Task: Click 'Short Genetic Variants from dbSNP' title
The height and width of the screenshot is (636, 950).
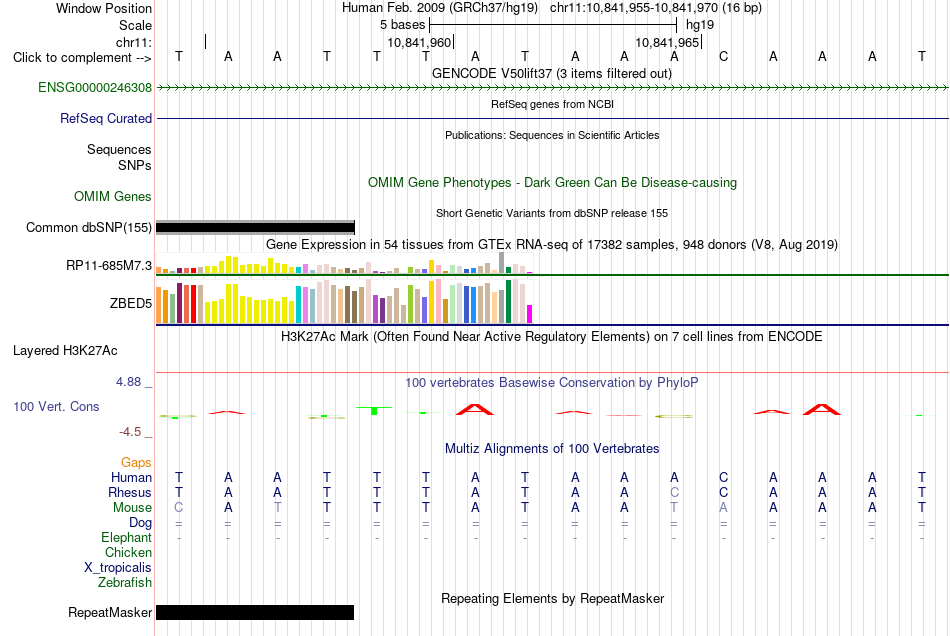Action: (551, 213)
